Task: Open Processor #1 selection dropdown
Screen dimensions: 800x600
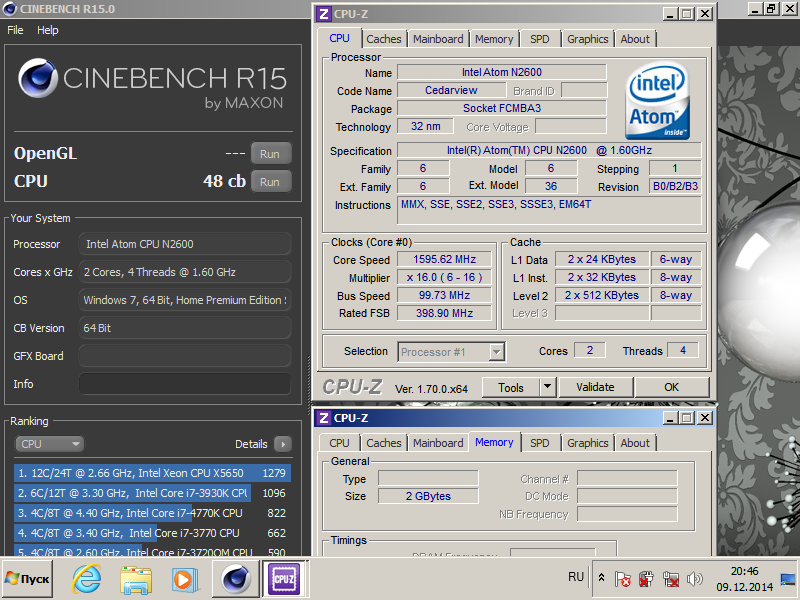Action: click(452, 352)
